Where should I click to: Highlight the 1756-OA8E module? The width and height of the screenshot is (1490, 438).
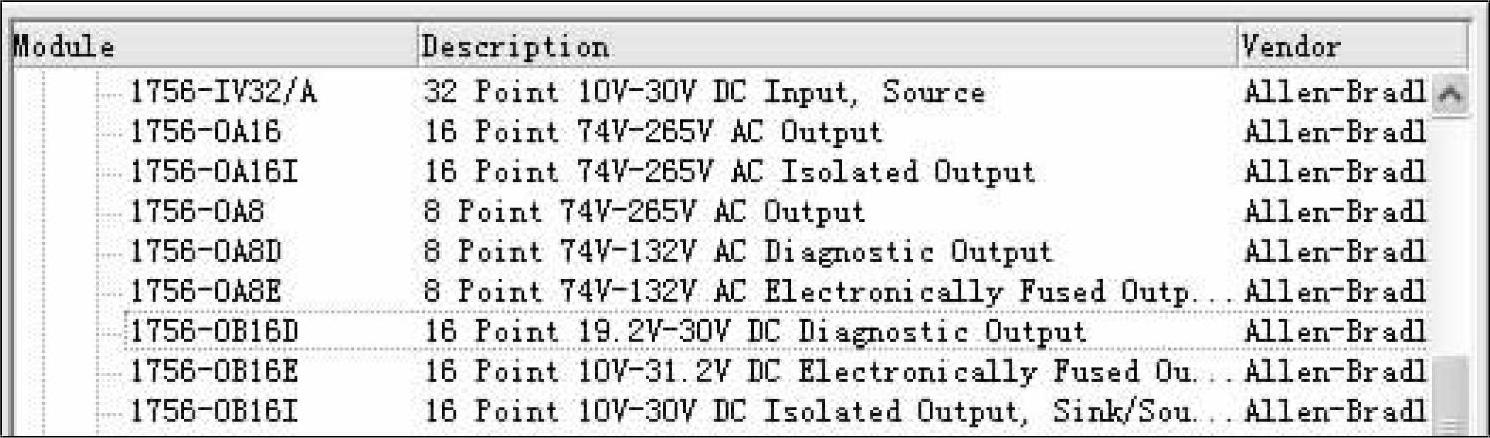tap(205, 291)
